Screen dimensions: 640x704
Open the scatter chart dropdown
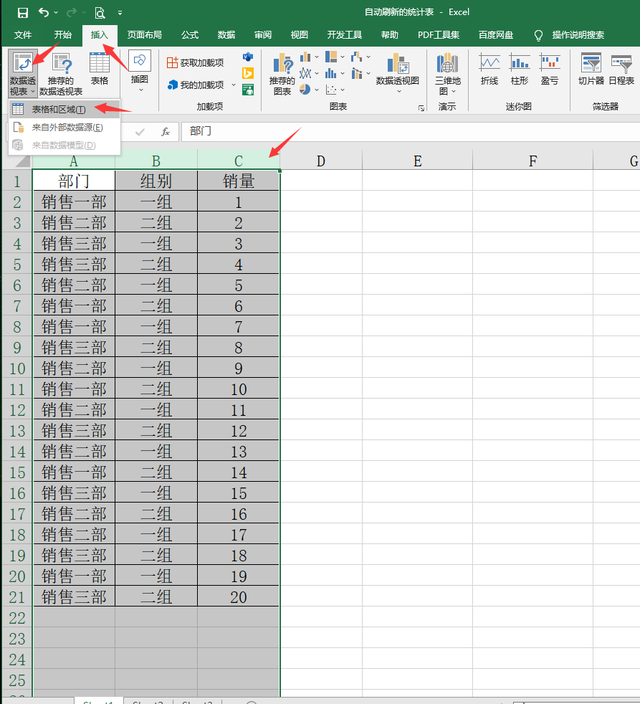pyautogui.click(x=342, y=90)
